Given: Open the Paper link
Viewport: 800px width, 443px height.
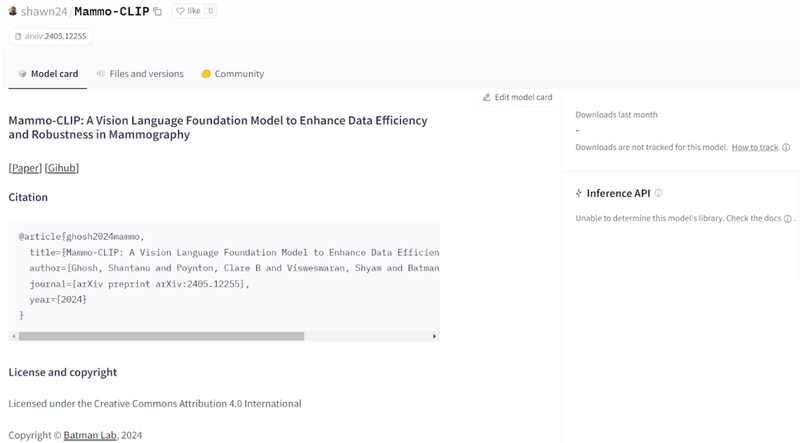Looking at the screenshot, I should click(25, 168).
